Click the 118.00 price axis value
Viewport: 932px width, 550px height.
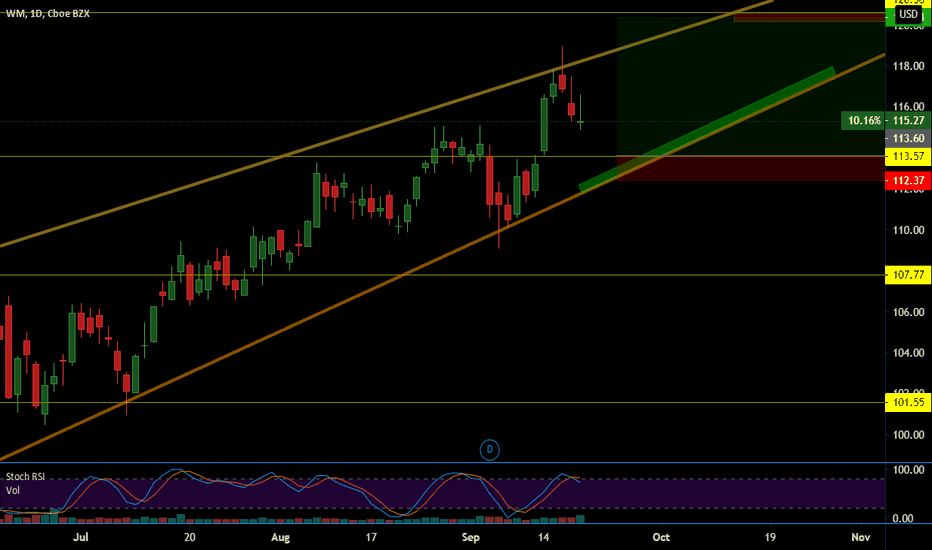pyautogui.click(x=908, y=66)
